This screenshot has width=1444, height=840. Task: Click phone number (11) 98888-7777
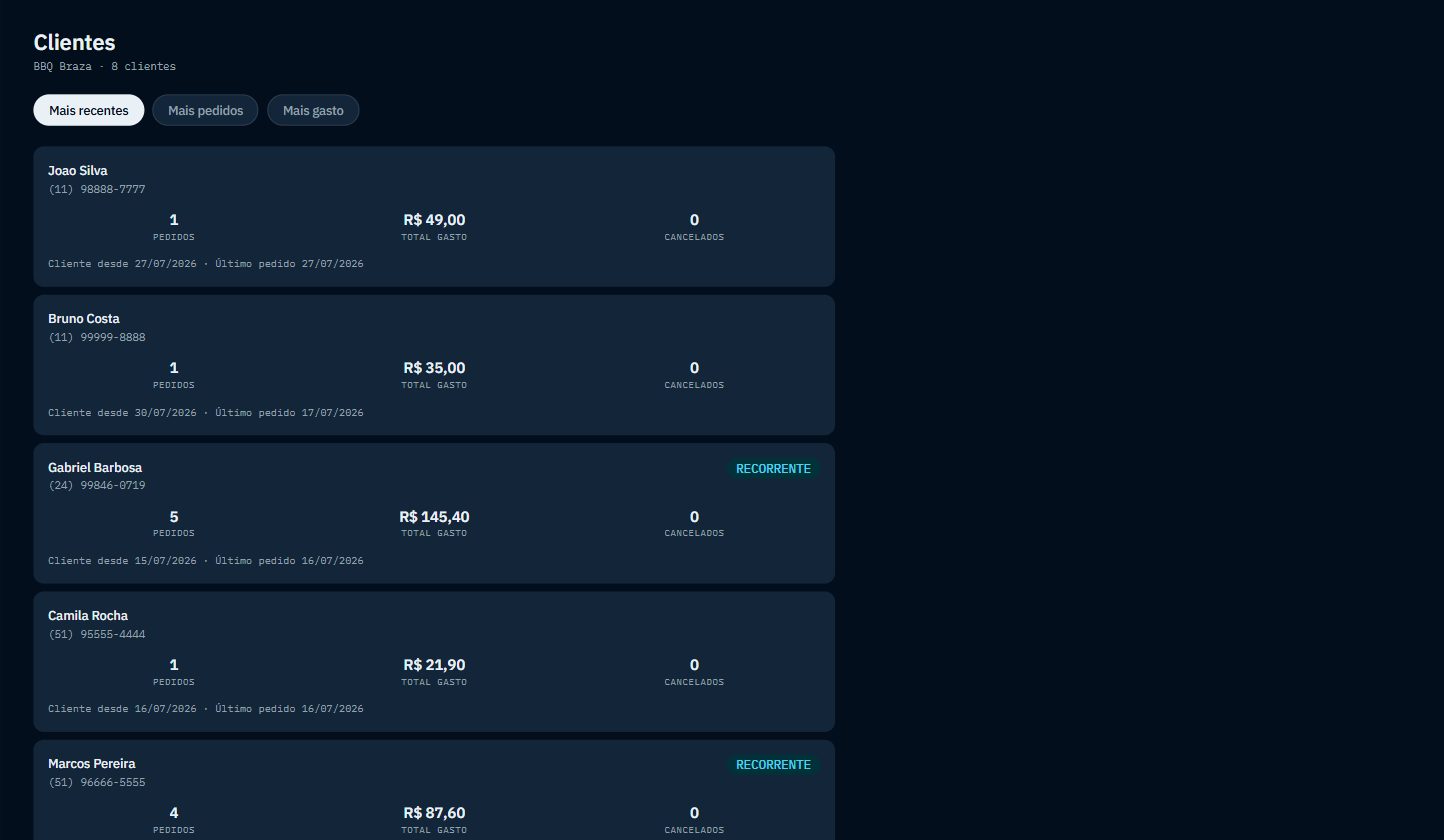[97, 189]
